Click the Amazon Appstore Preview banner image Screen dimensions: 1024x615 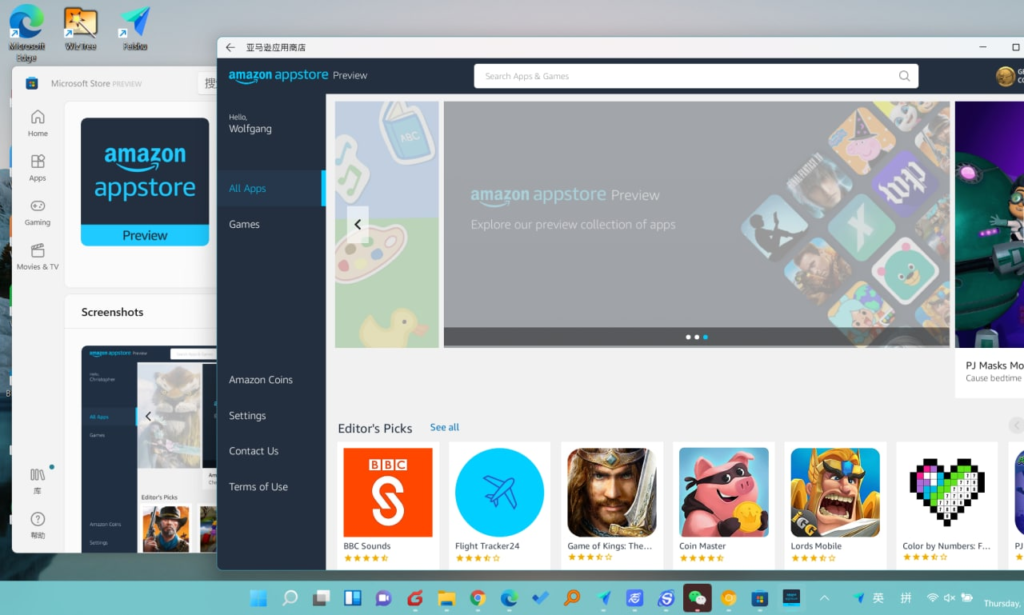tap(697, 224)
